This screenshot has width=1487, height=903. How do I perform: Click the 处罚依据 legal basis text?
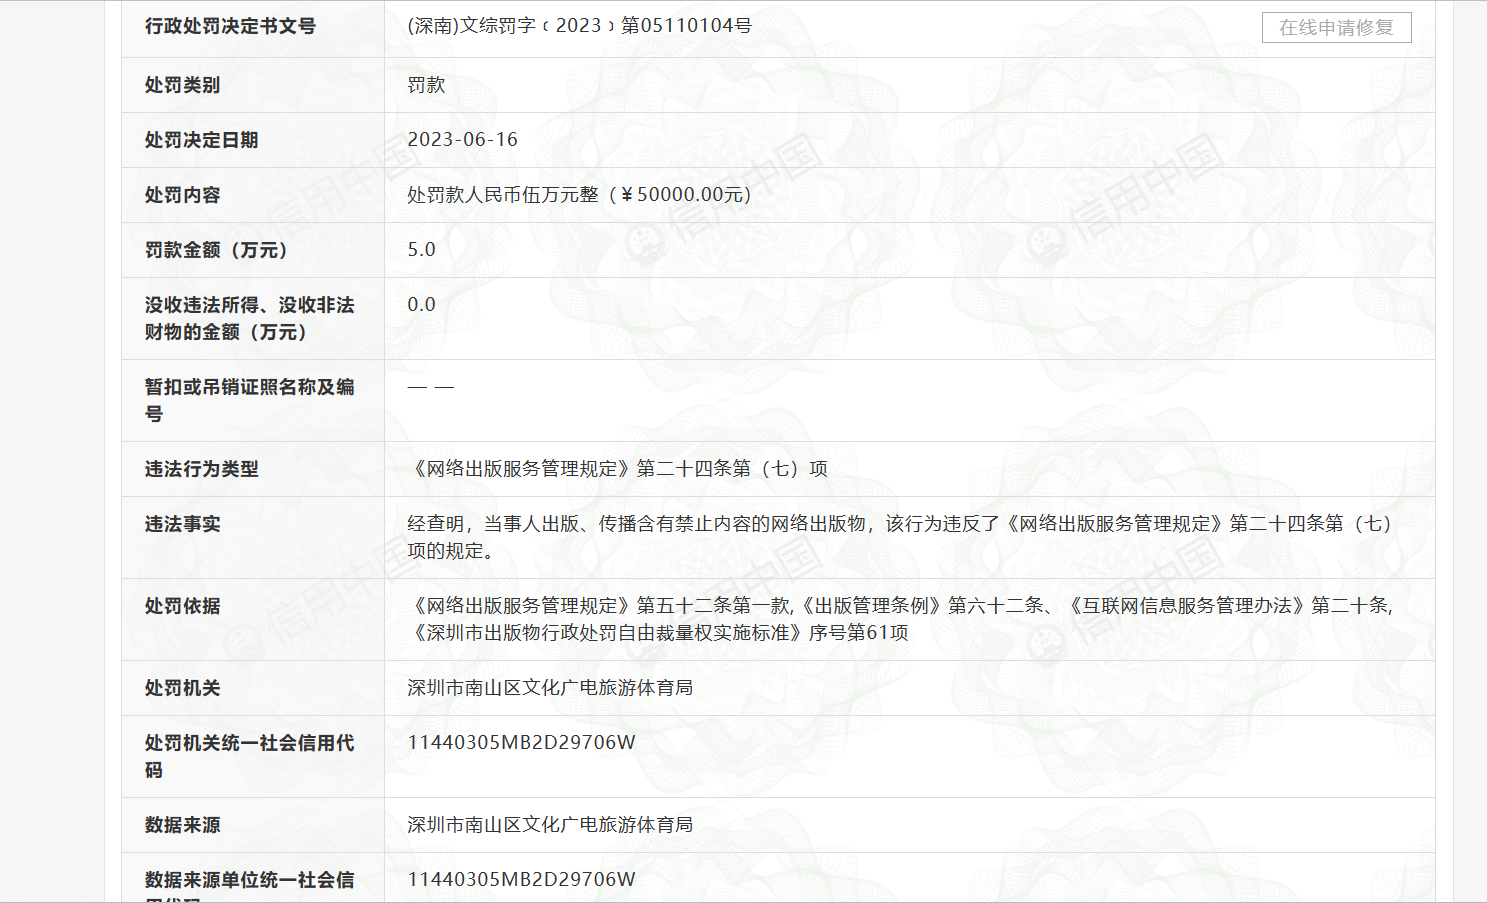(898, 619)
